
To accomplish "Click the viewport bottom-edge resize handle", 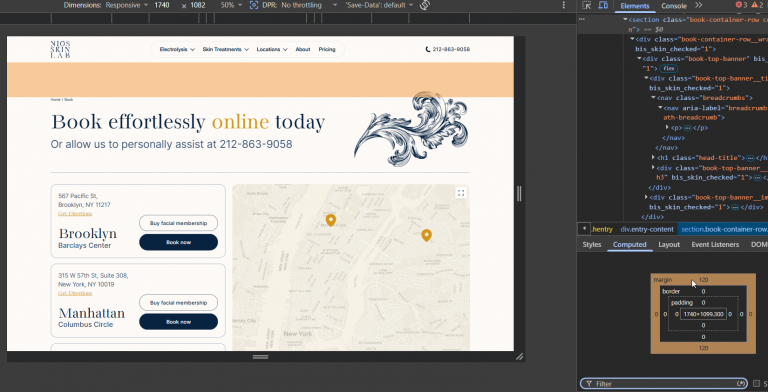I will [x=260, y=357].
